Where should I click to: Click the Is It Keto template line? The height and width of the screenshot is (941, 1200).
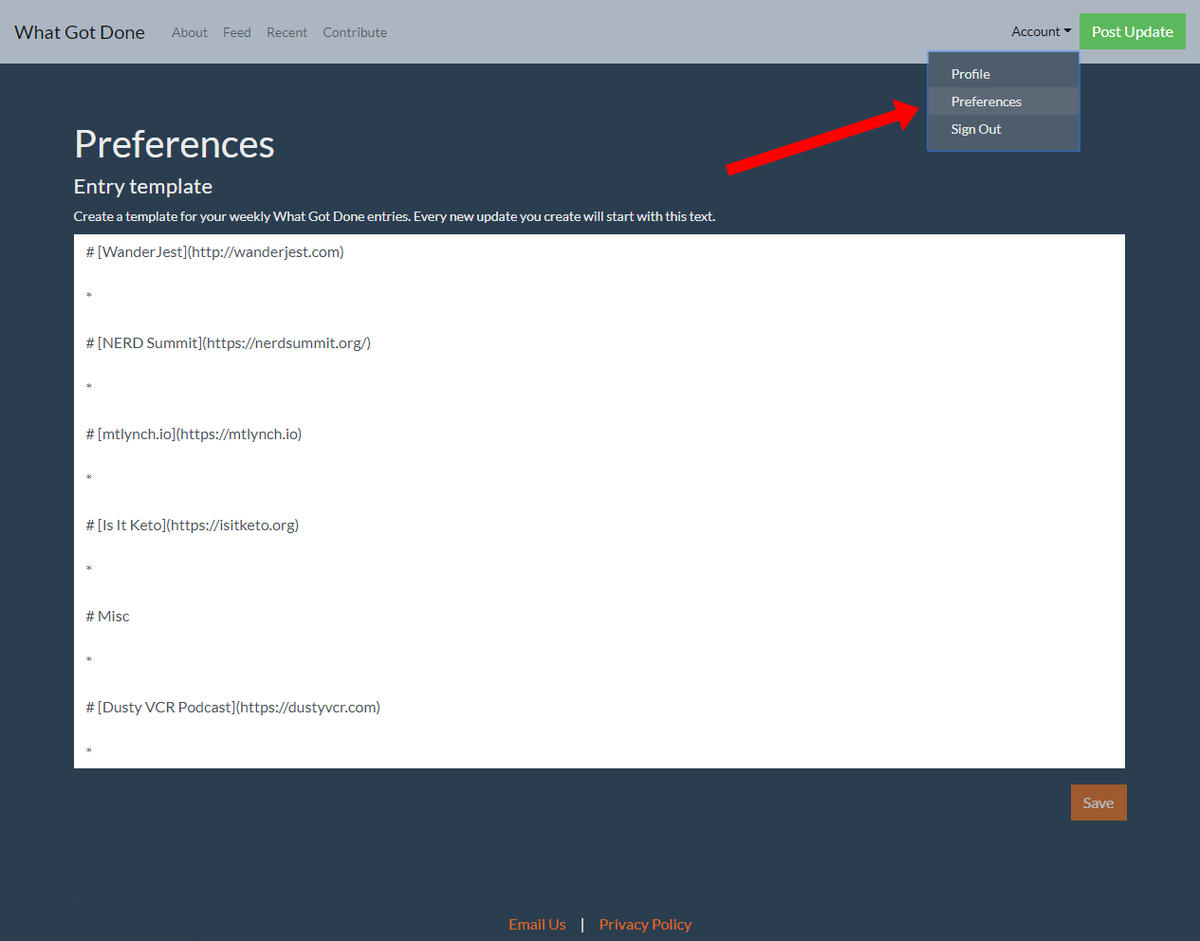[x=192, y=525]
